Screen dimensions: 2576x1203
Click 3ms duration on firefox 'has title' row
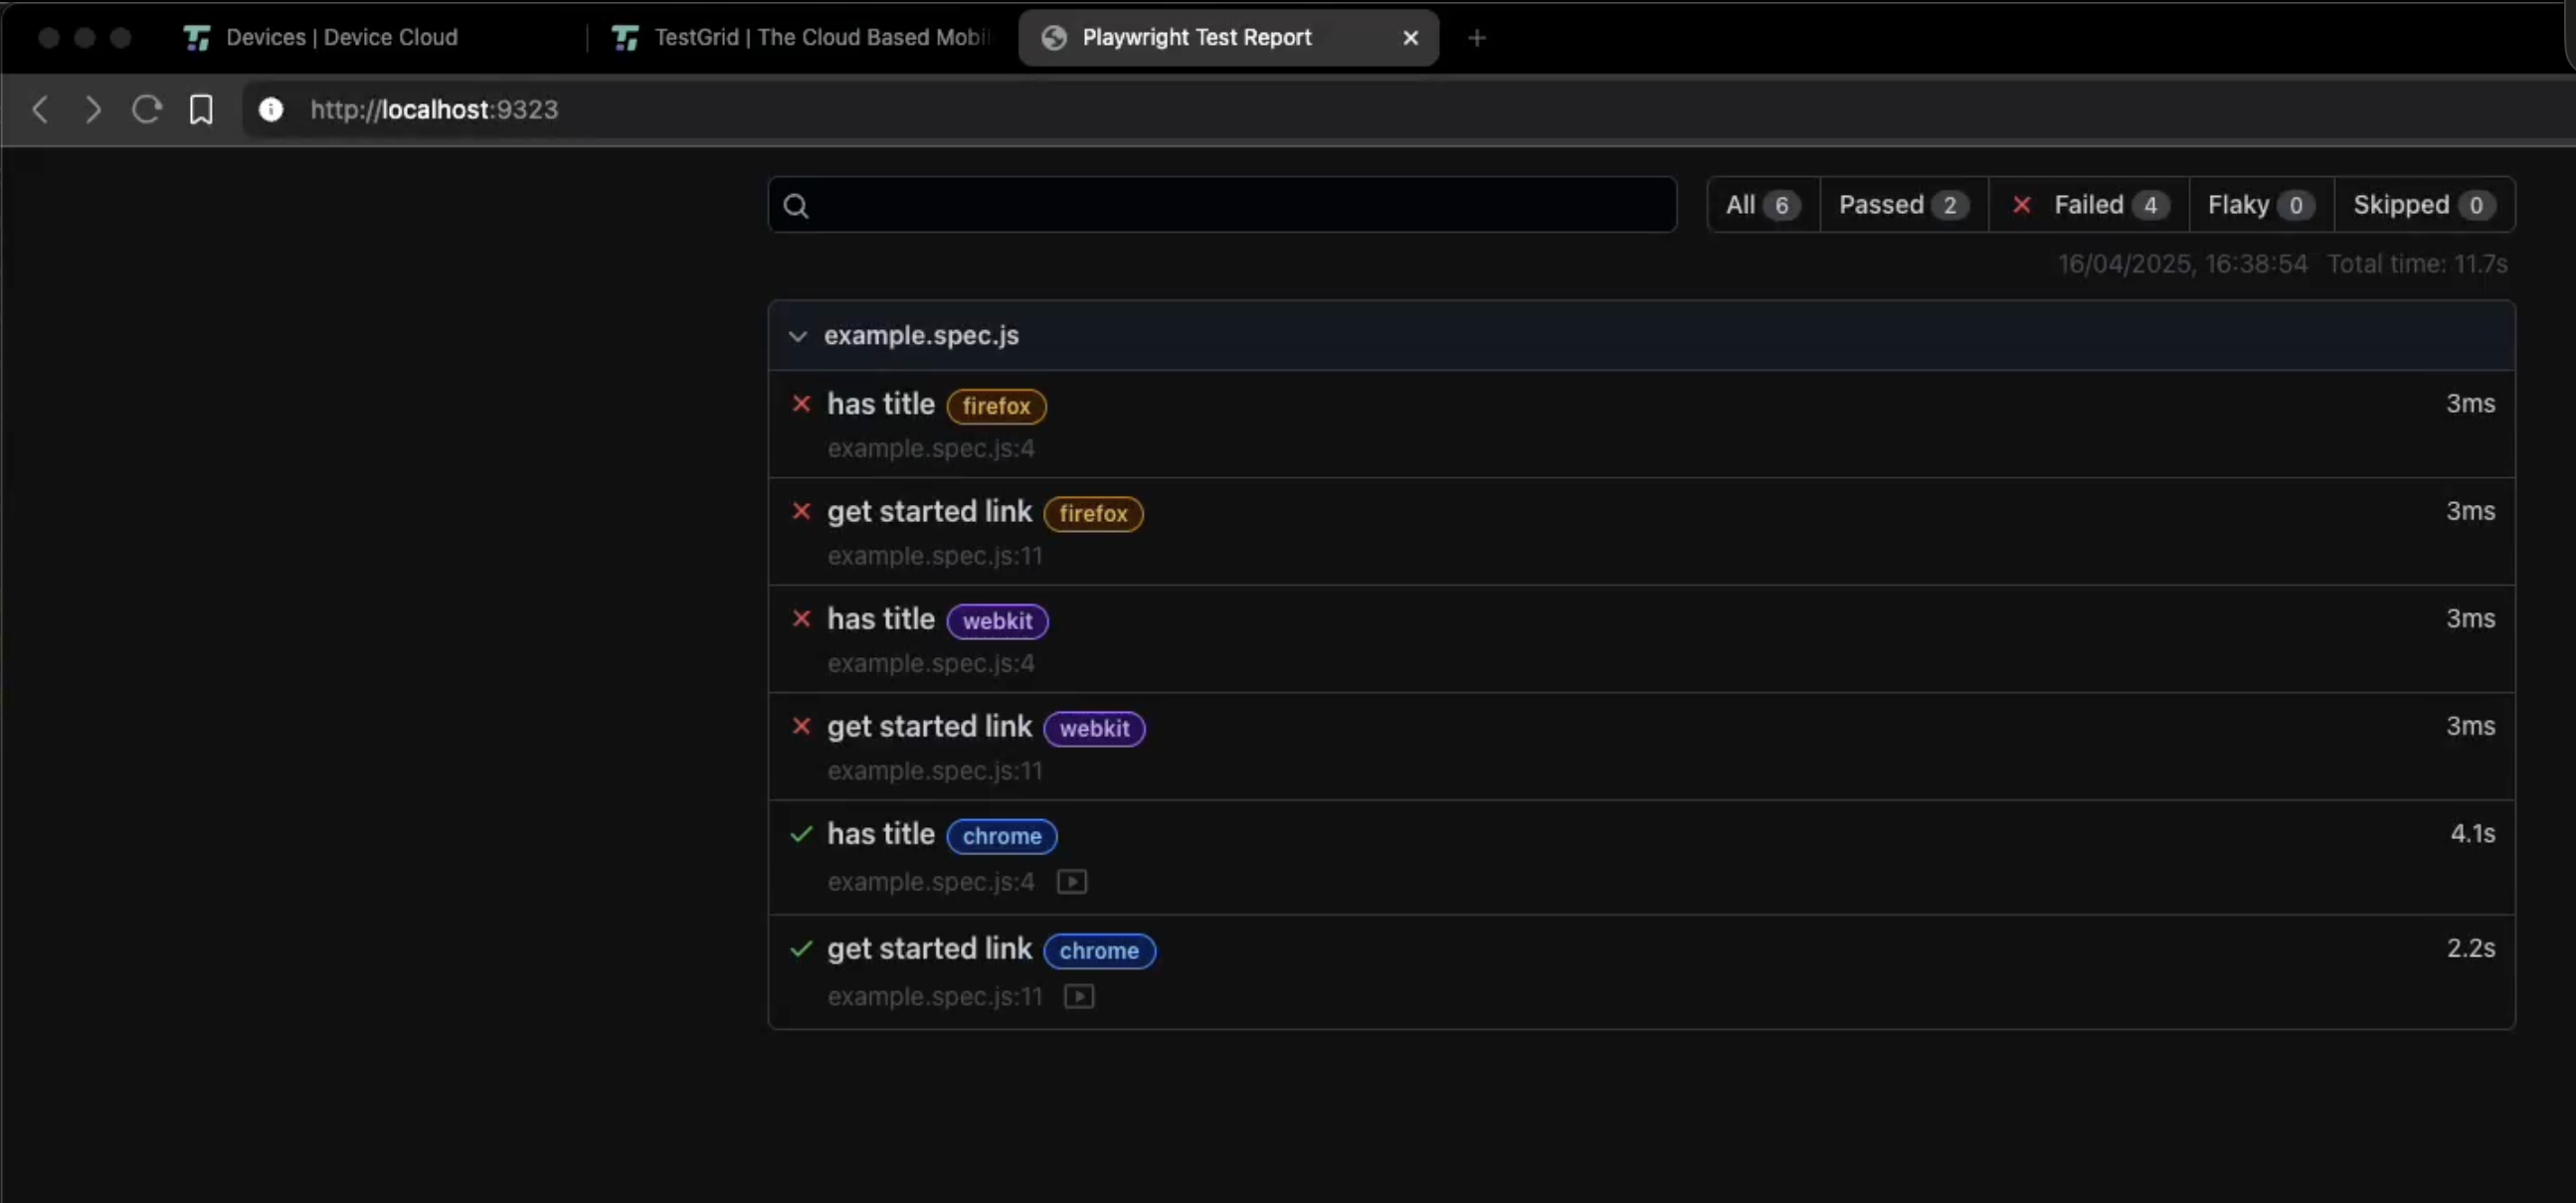tap(2471, 404)
